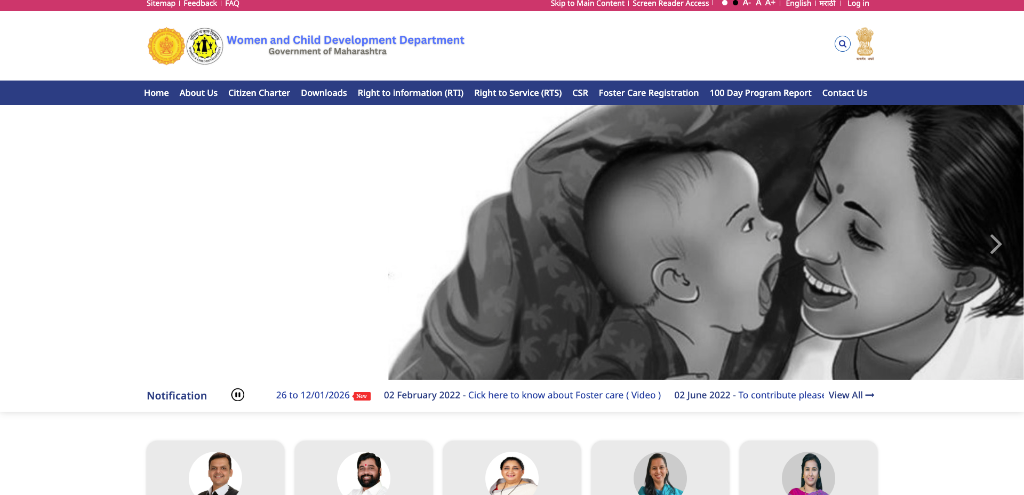This screenshot has height=495, width=1024.
Task: Click third official's portrait, woman with glasses
Action: tap(511, 473)
